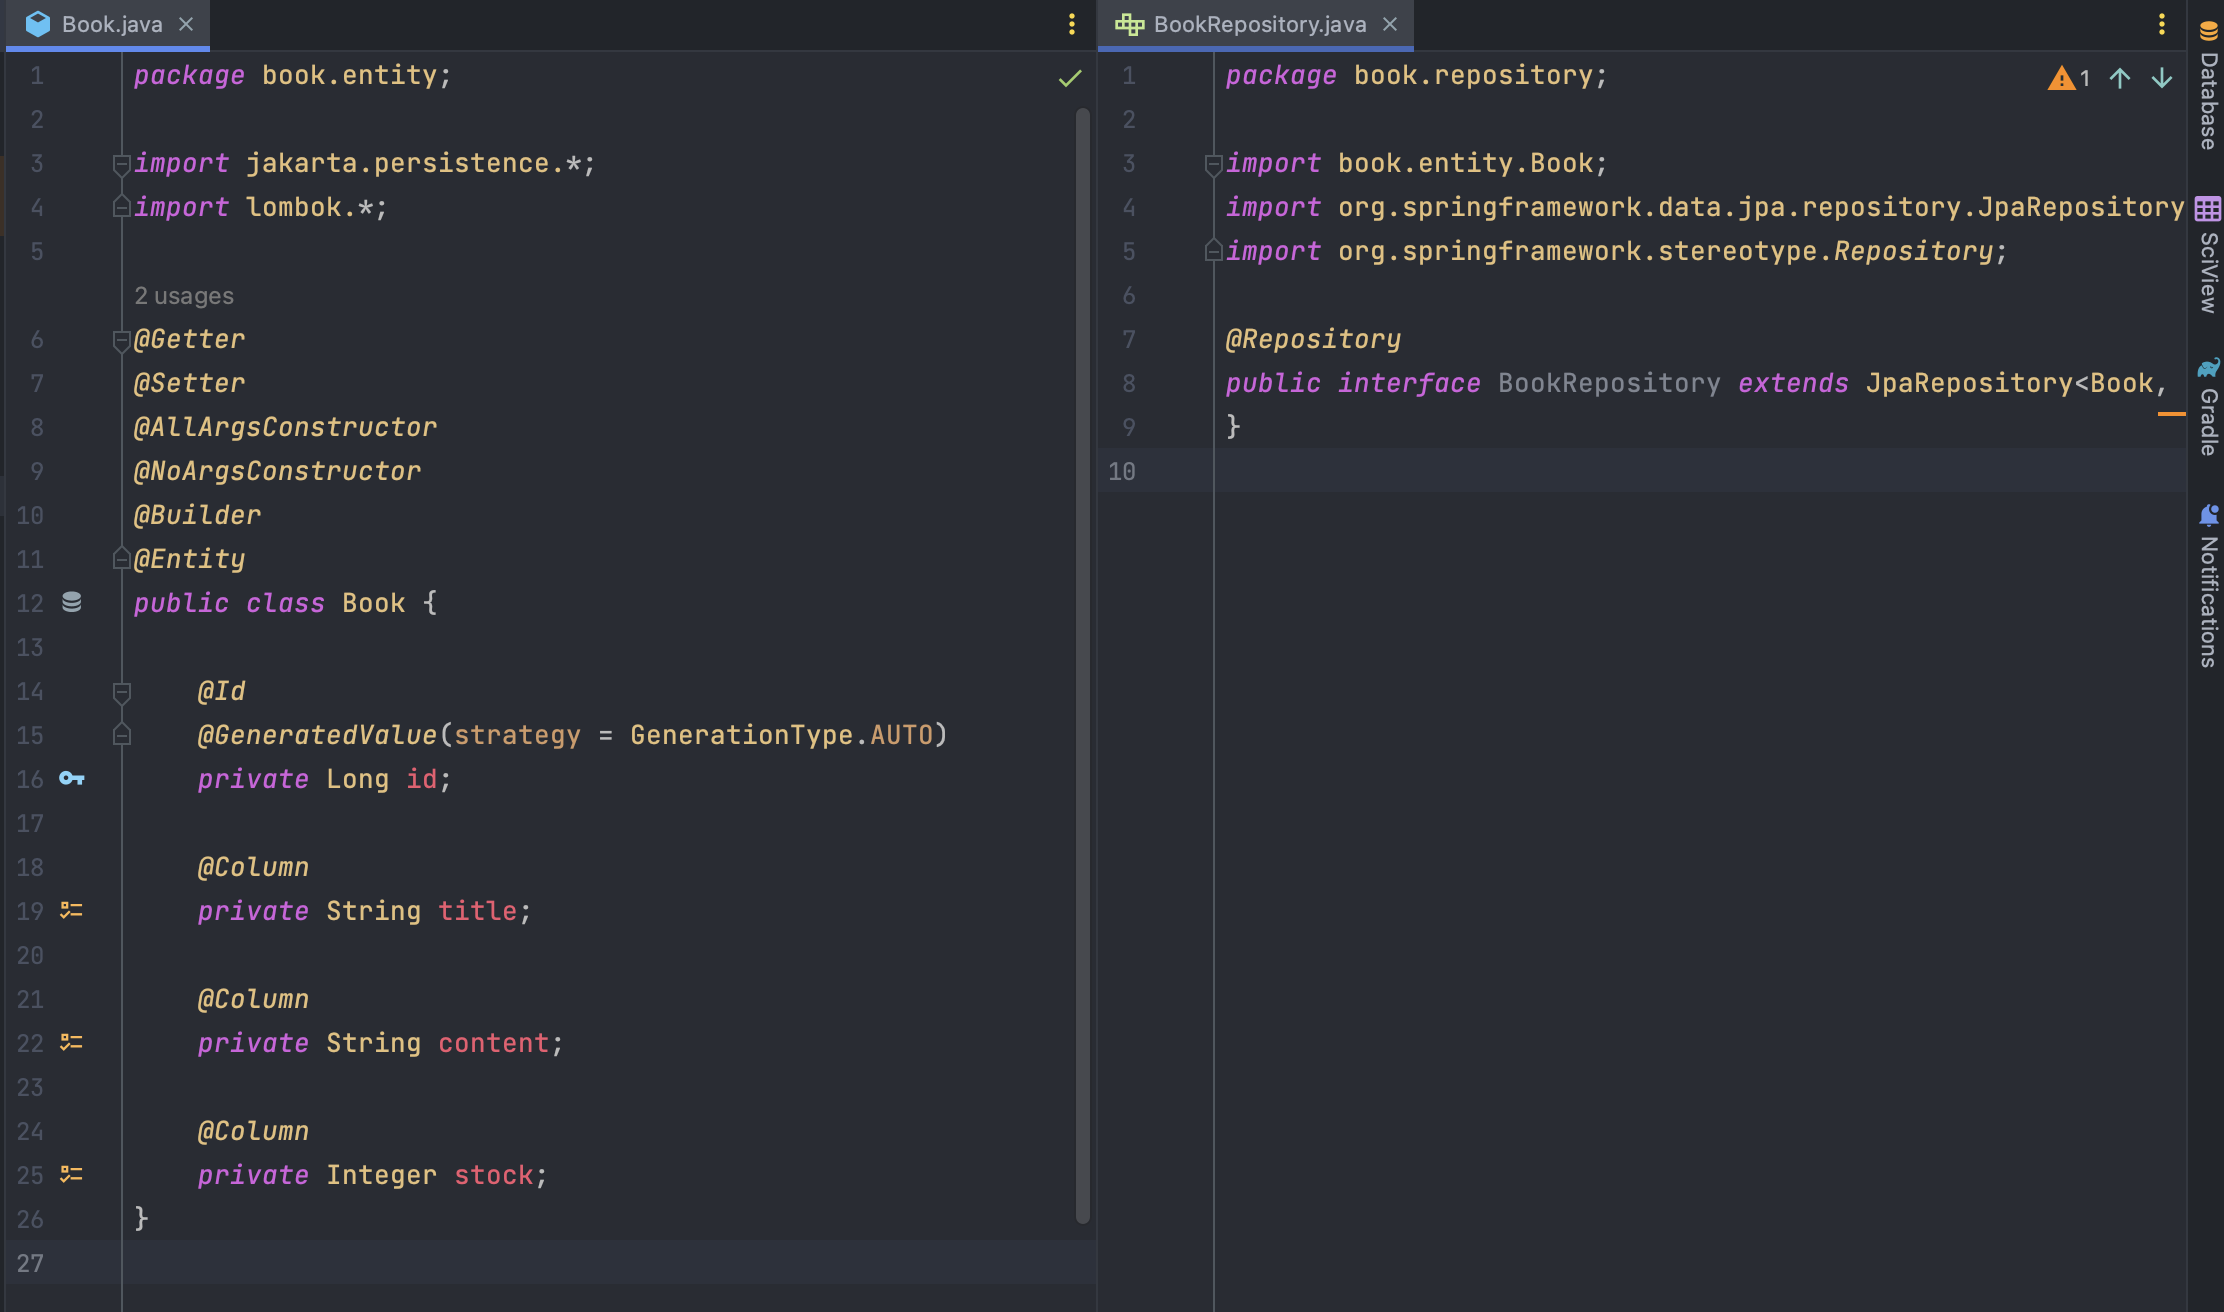Fold the class annotations starting at @Getter

click(121, 339)
